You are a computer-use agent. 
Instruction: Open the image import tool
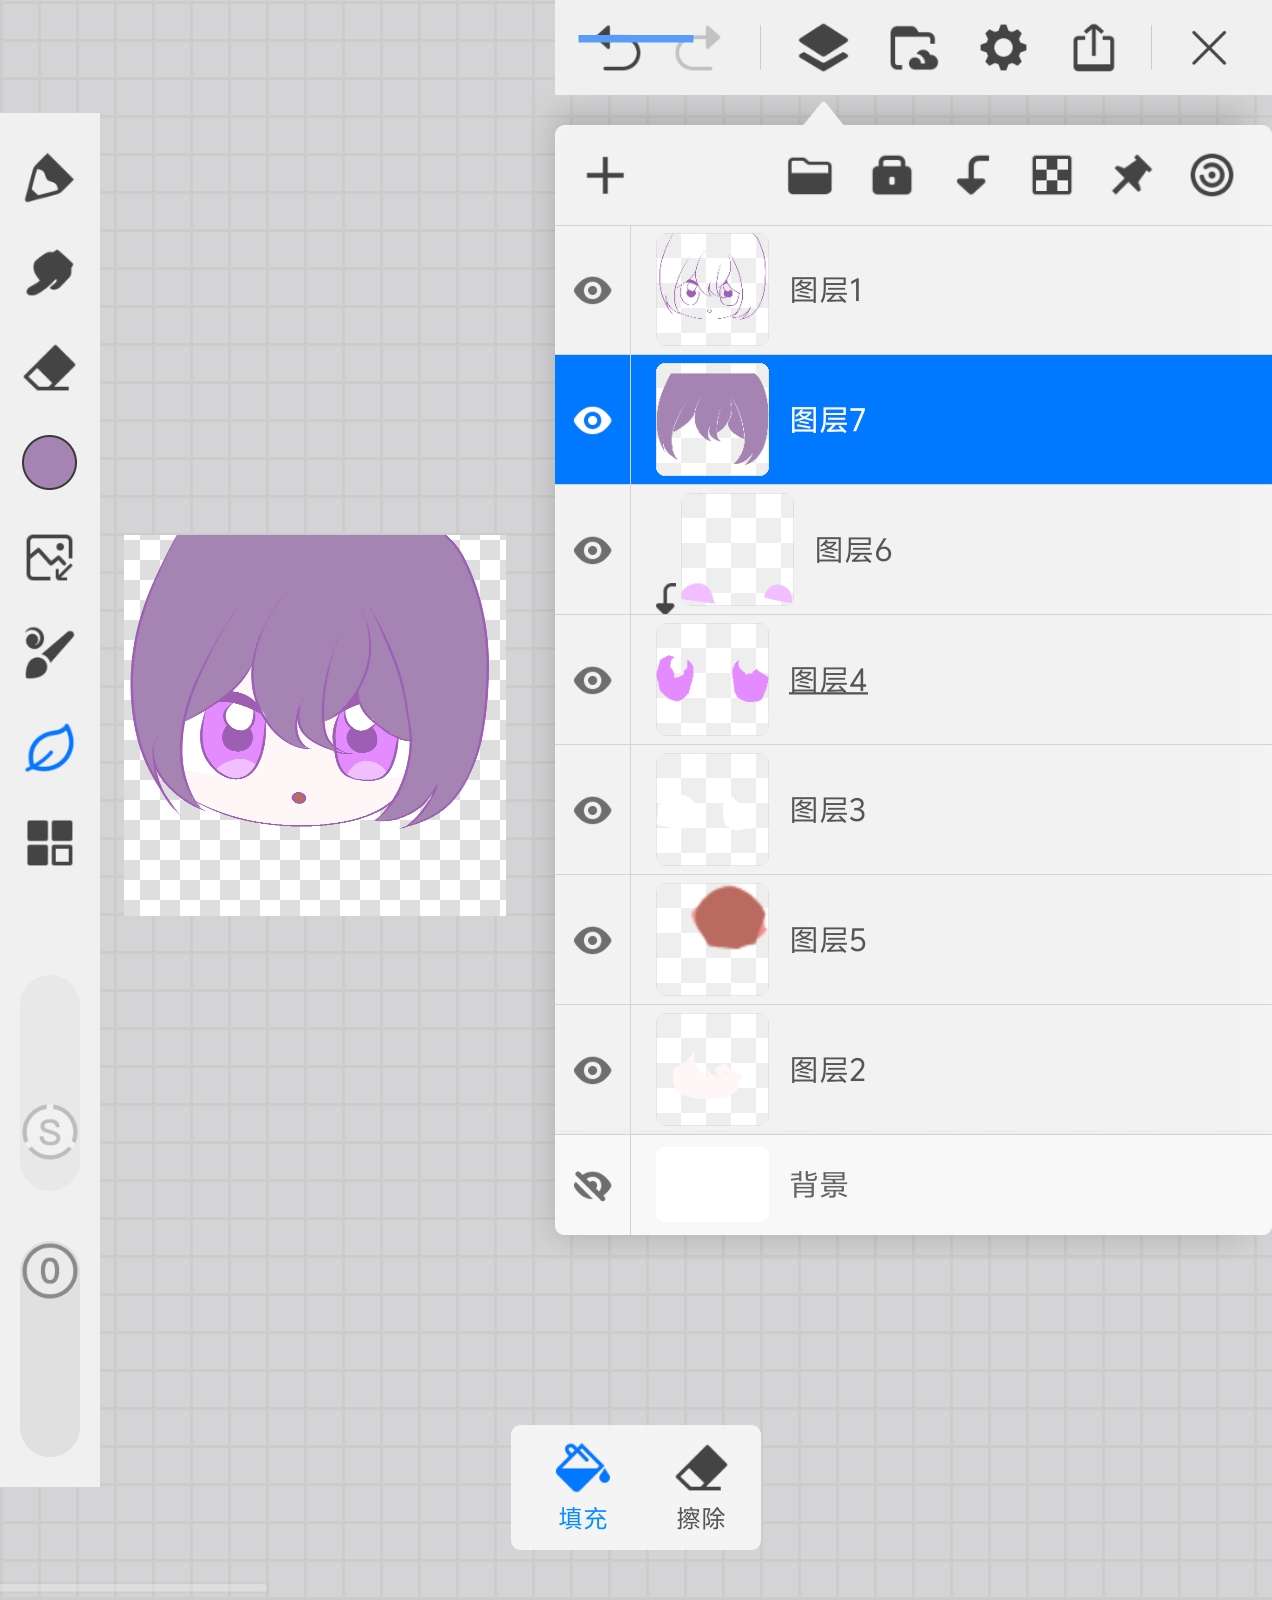click(49, 558)
